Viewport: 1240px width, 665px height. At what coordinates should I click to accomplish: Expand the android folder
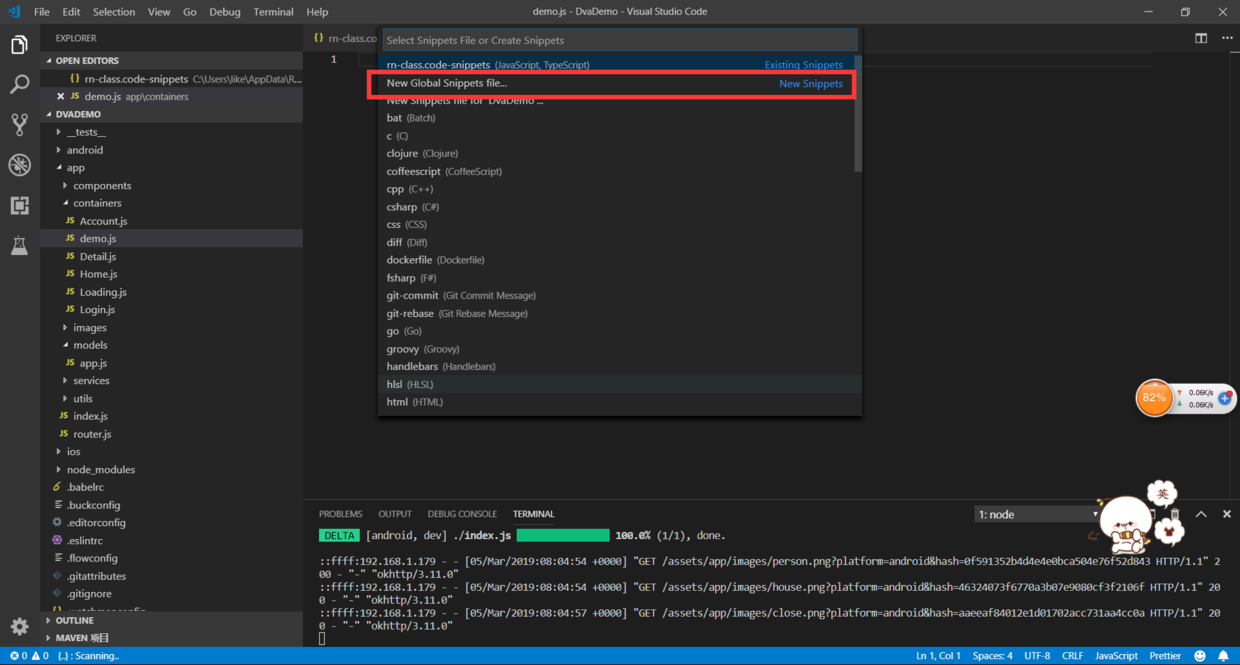click(x=85, y=150)
